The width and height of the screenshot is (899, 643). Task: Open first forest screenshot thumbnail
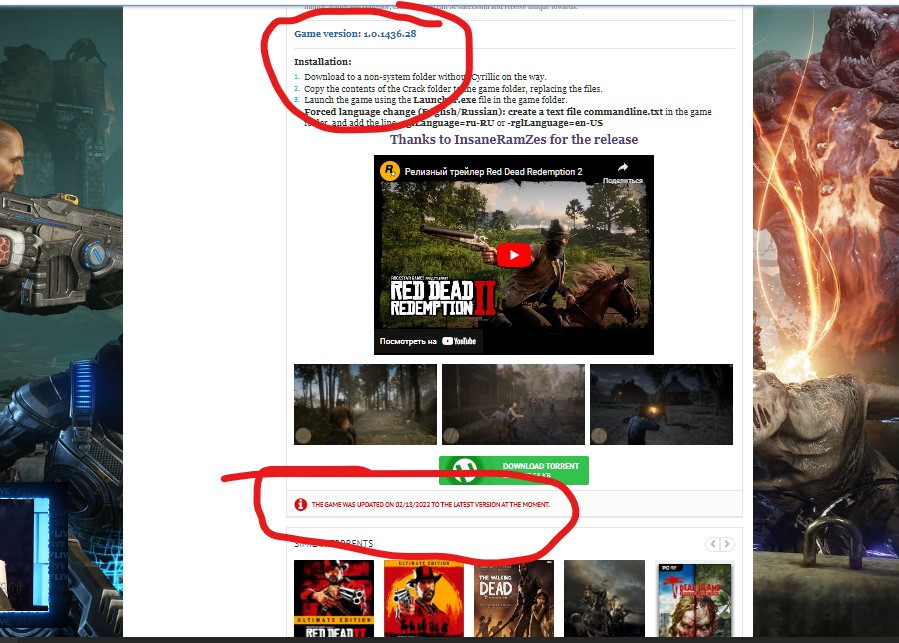pos(365,403)
